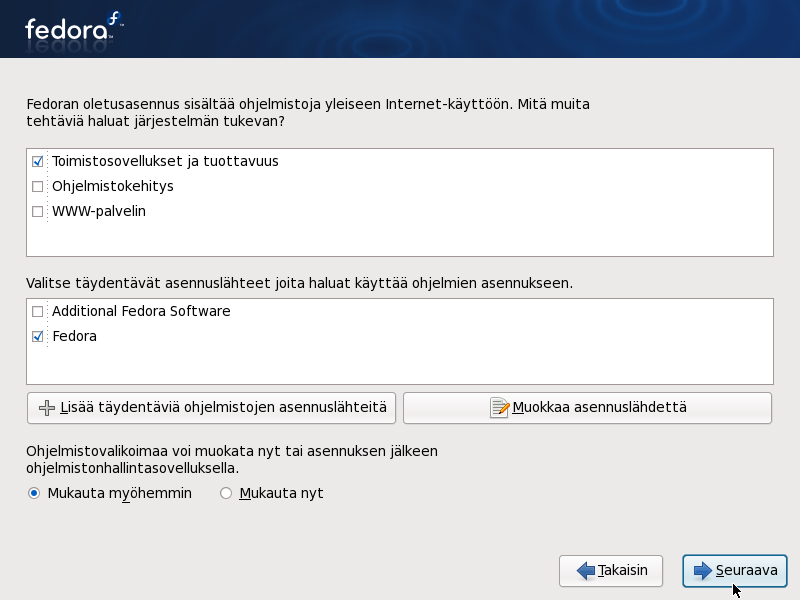The image size is (800, 600).
Task: Select the Mukauta nyt radio button
Action: [226, 493]
